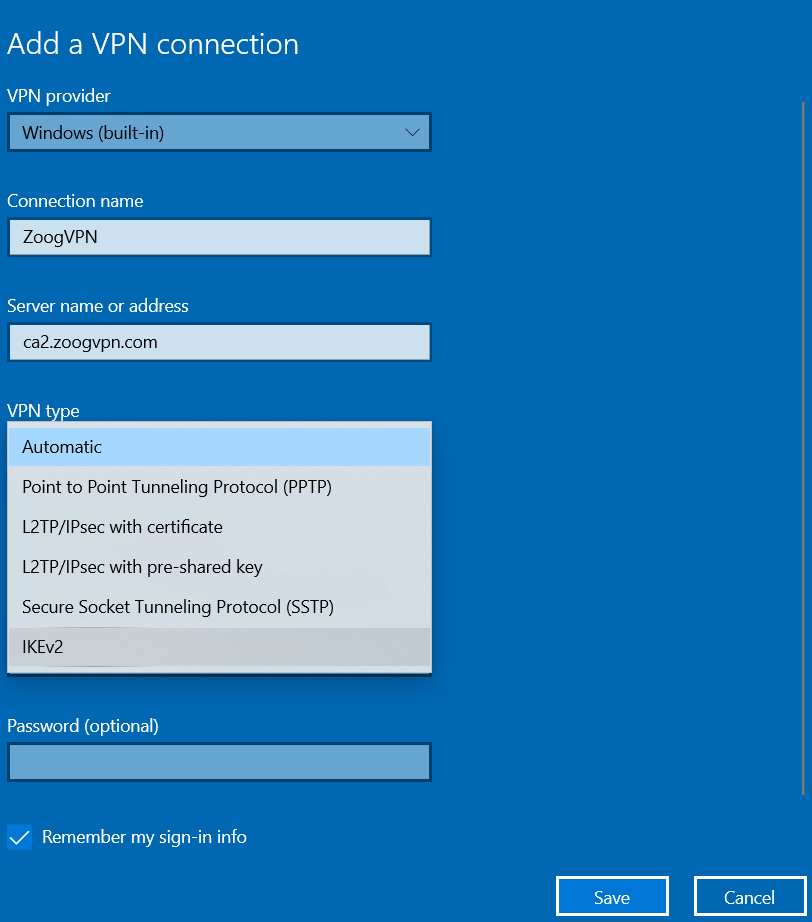Click the server address field with ca2.zoogvpn.com
This screenshot has width=812, height=922.
pos(219,342)
